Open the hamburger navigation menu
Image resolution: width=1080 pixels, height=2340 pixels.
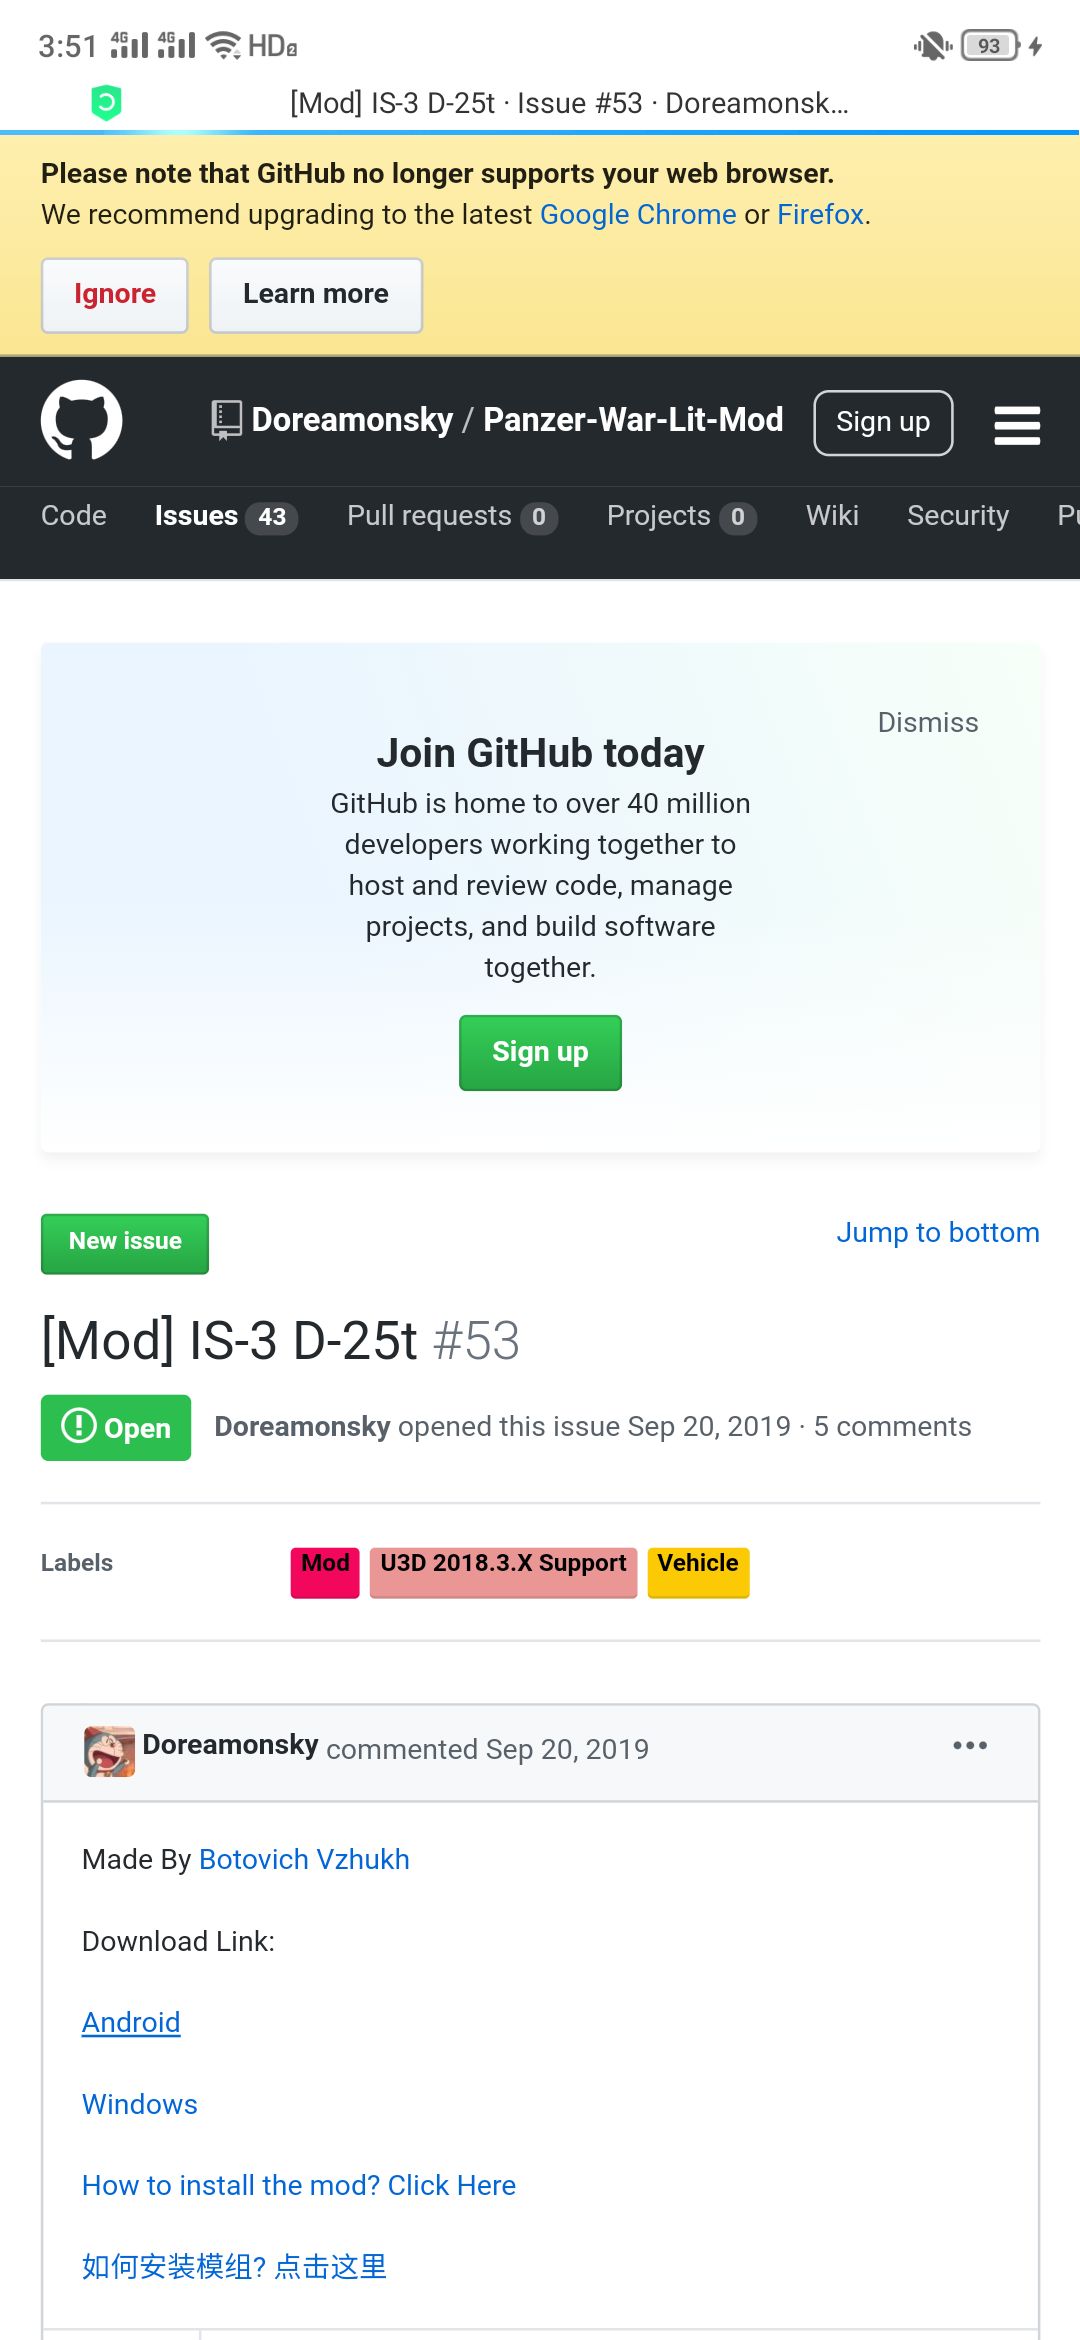point(1017,425)
